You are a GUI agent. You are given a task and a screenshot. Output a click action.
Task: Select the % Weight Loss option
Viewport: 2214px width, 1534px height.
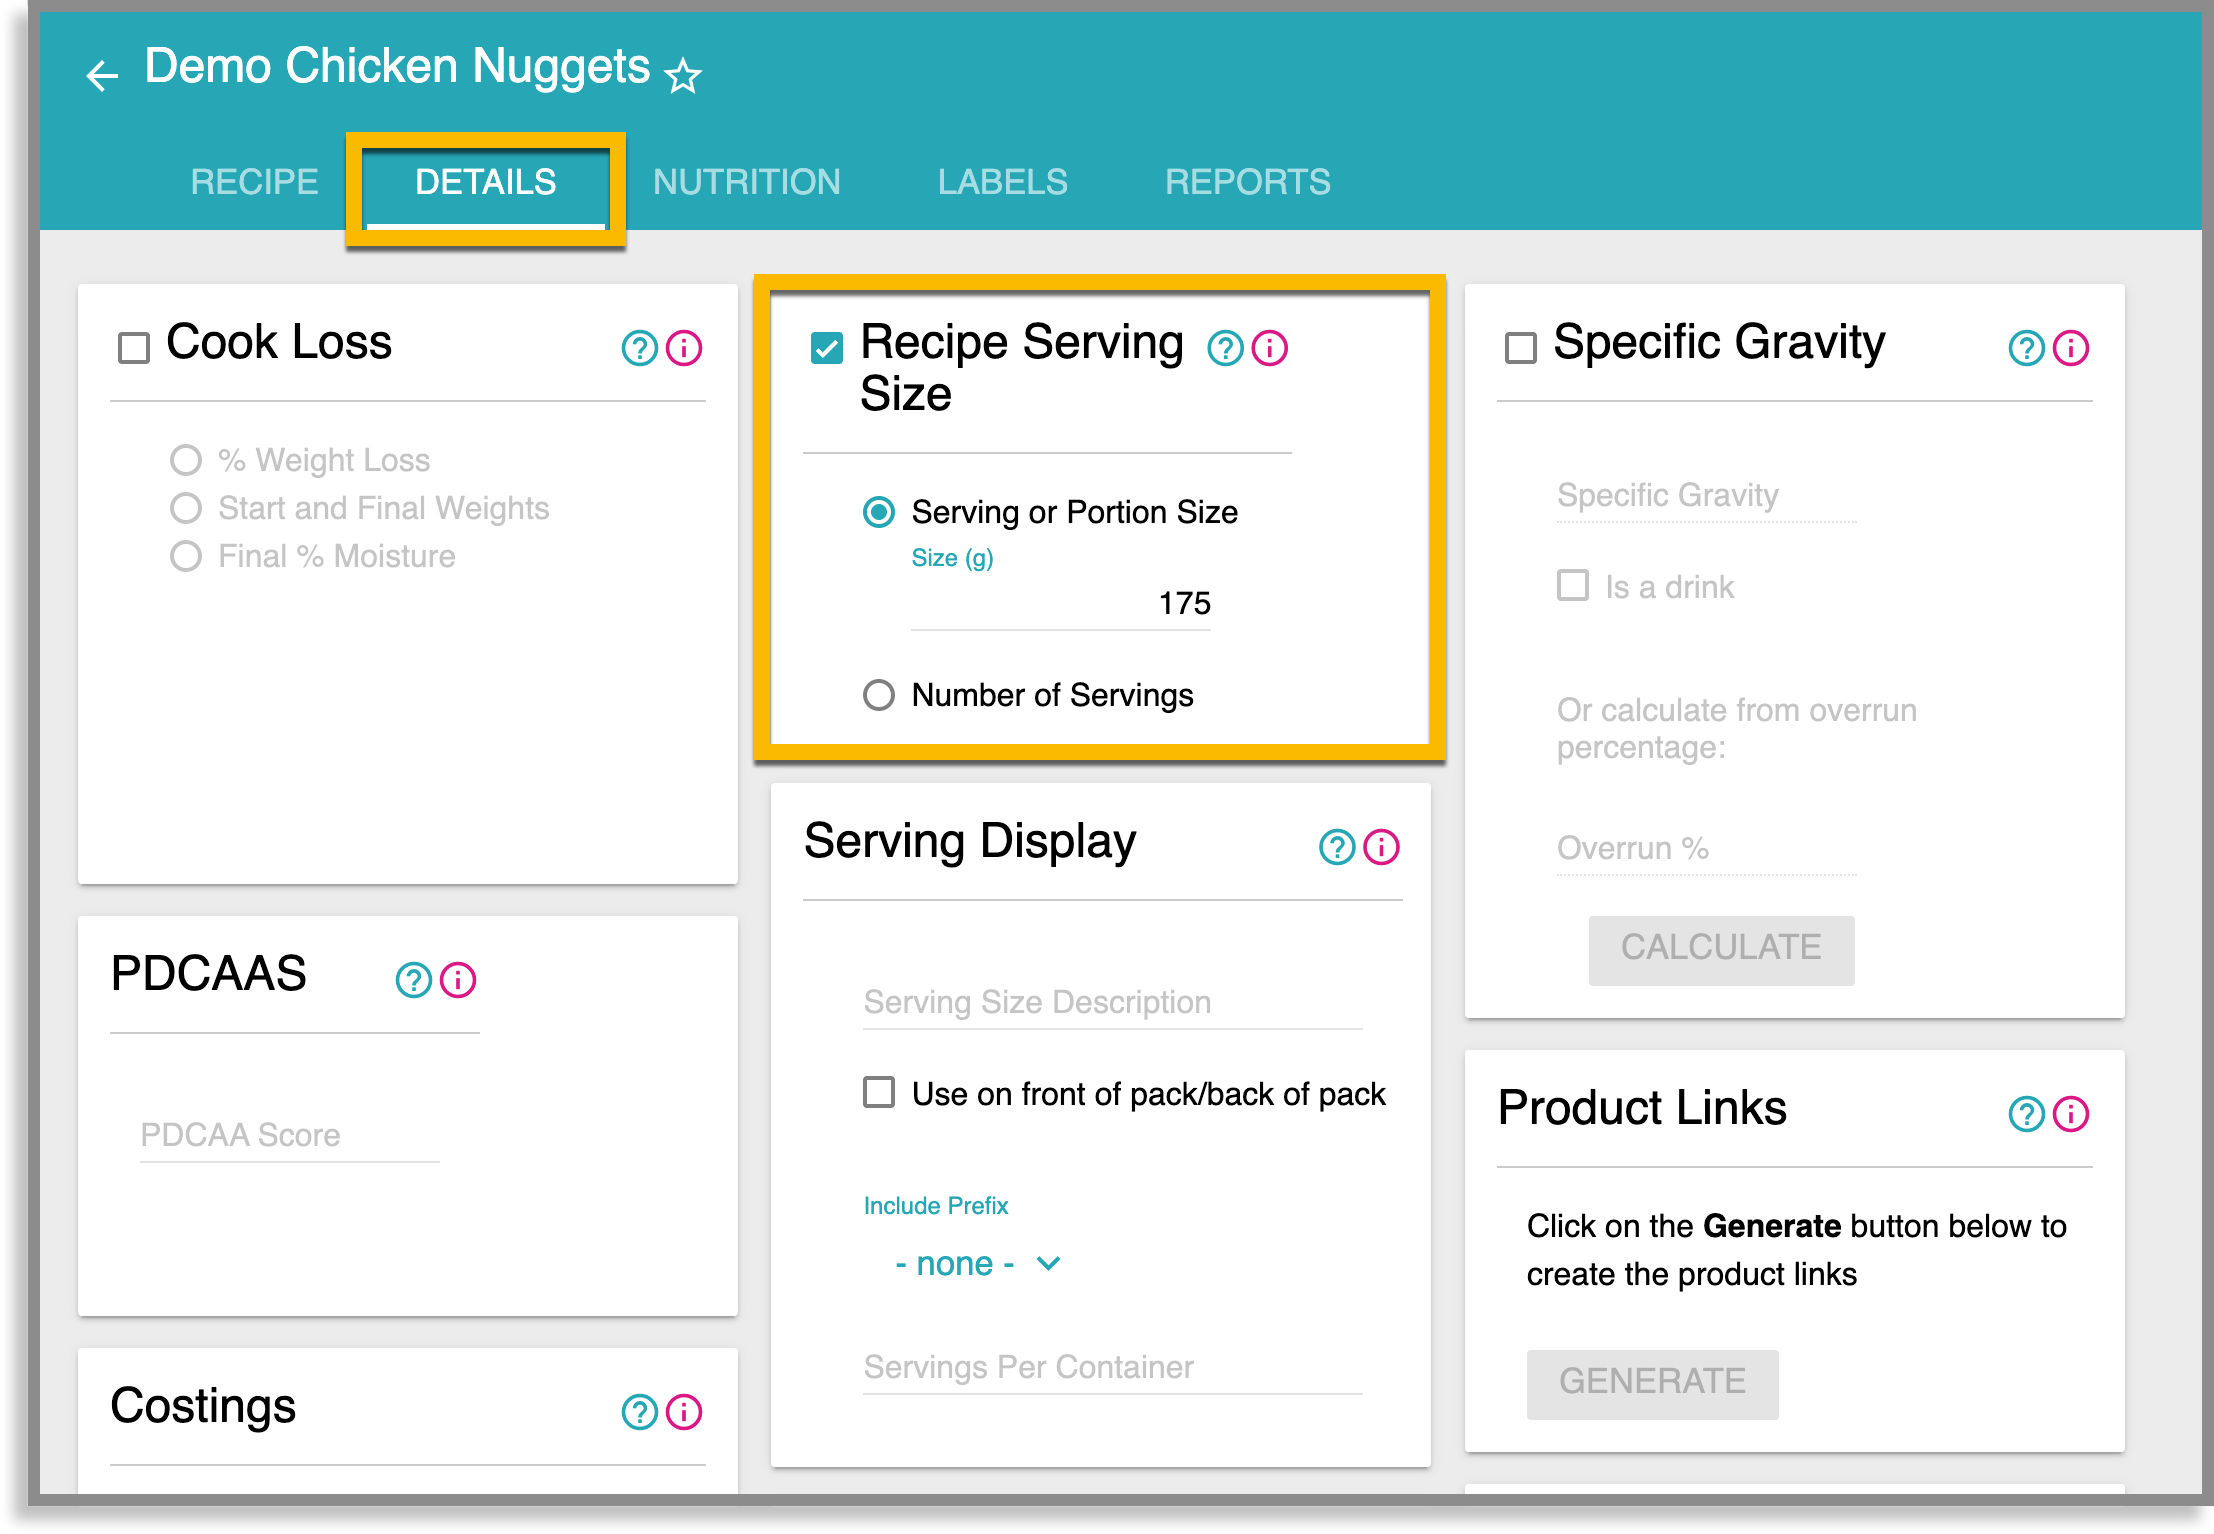point(185,459)
